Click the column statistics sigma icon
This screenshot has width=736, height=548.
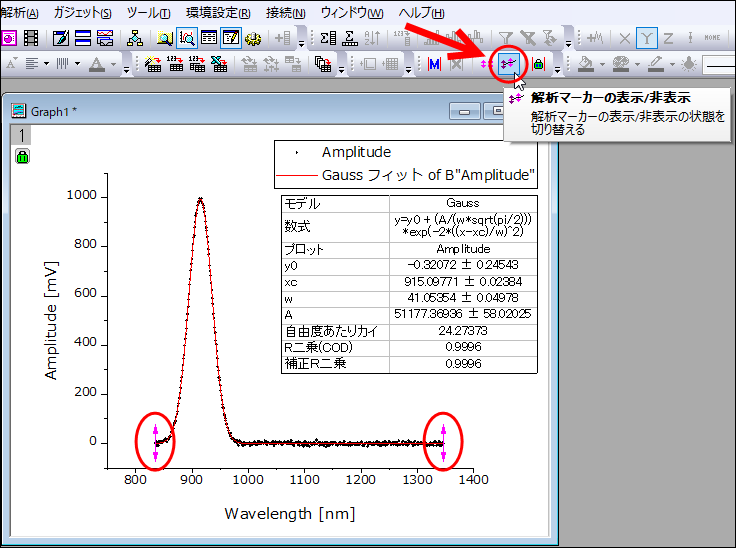pos(328,38)
